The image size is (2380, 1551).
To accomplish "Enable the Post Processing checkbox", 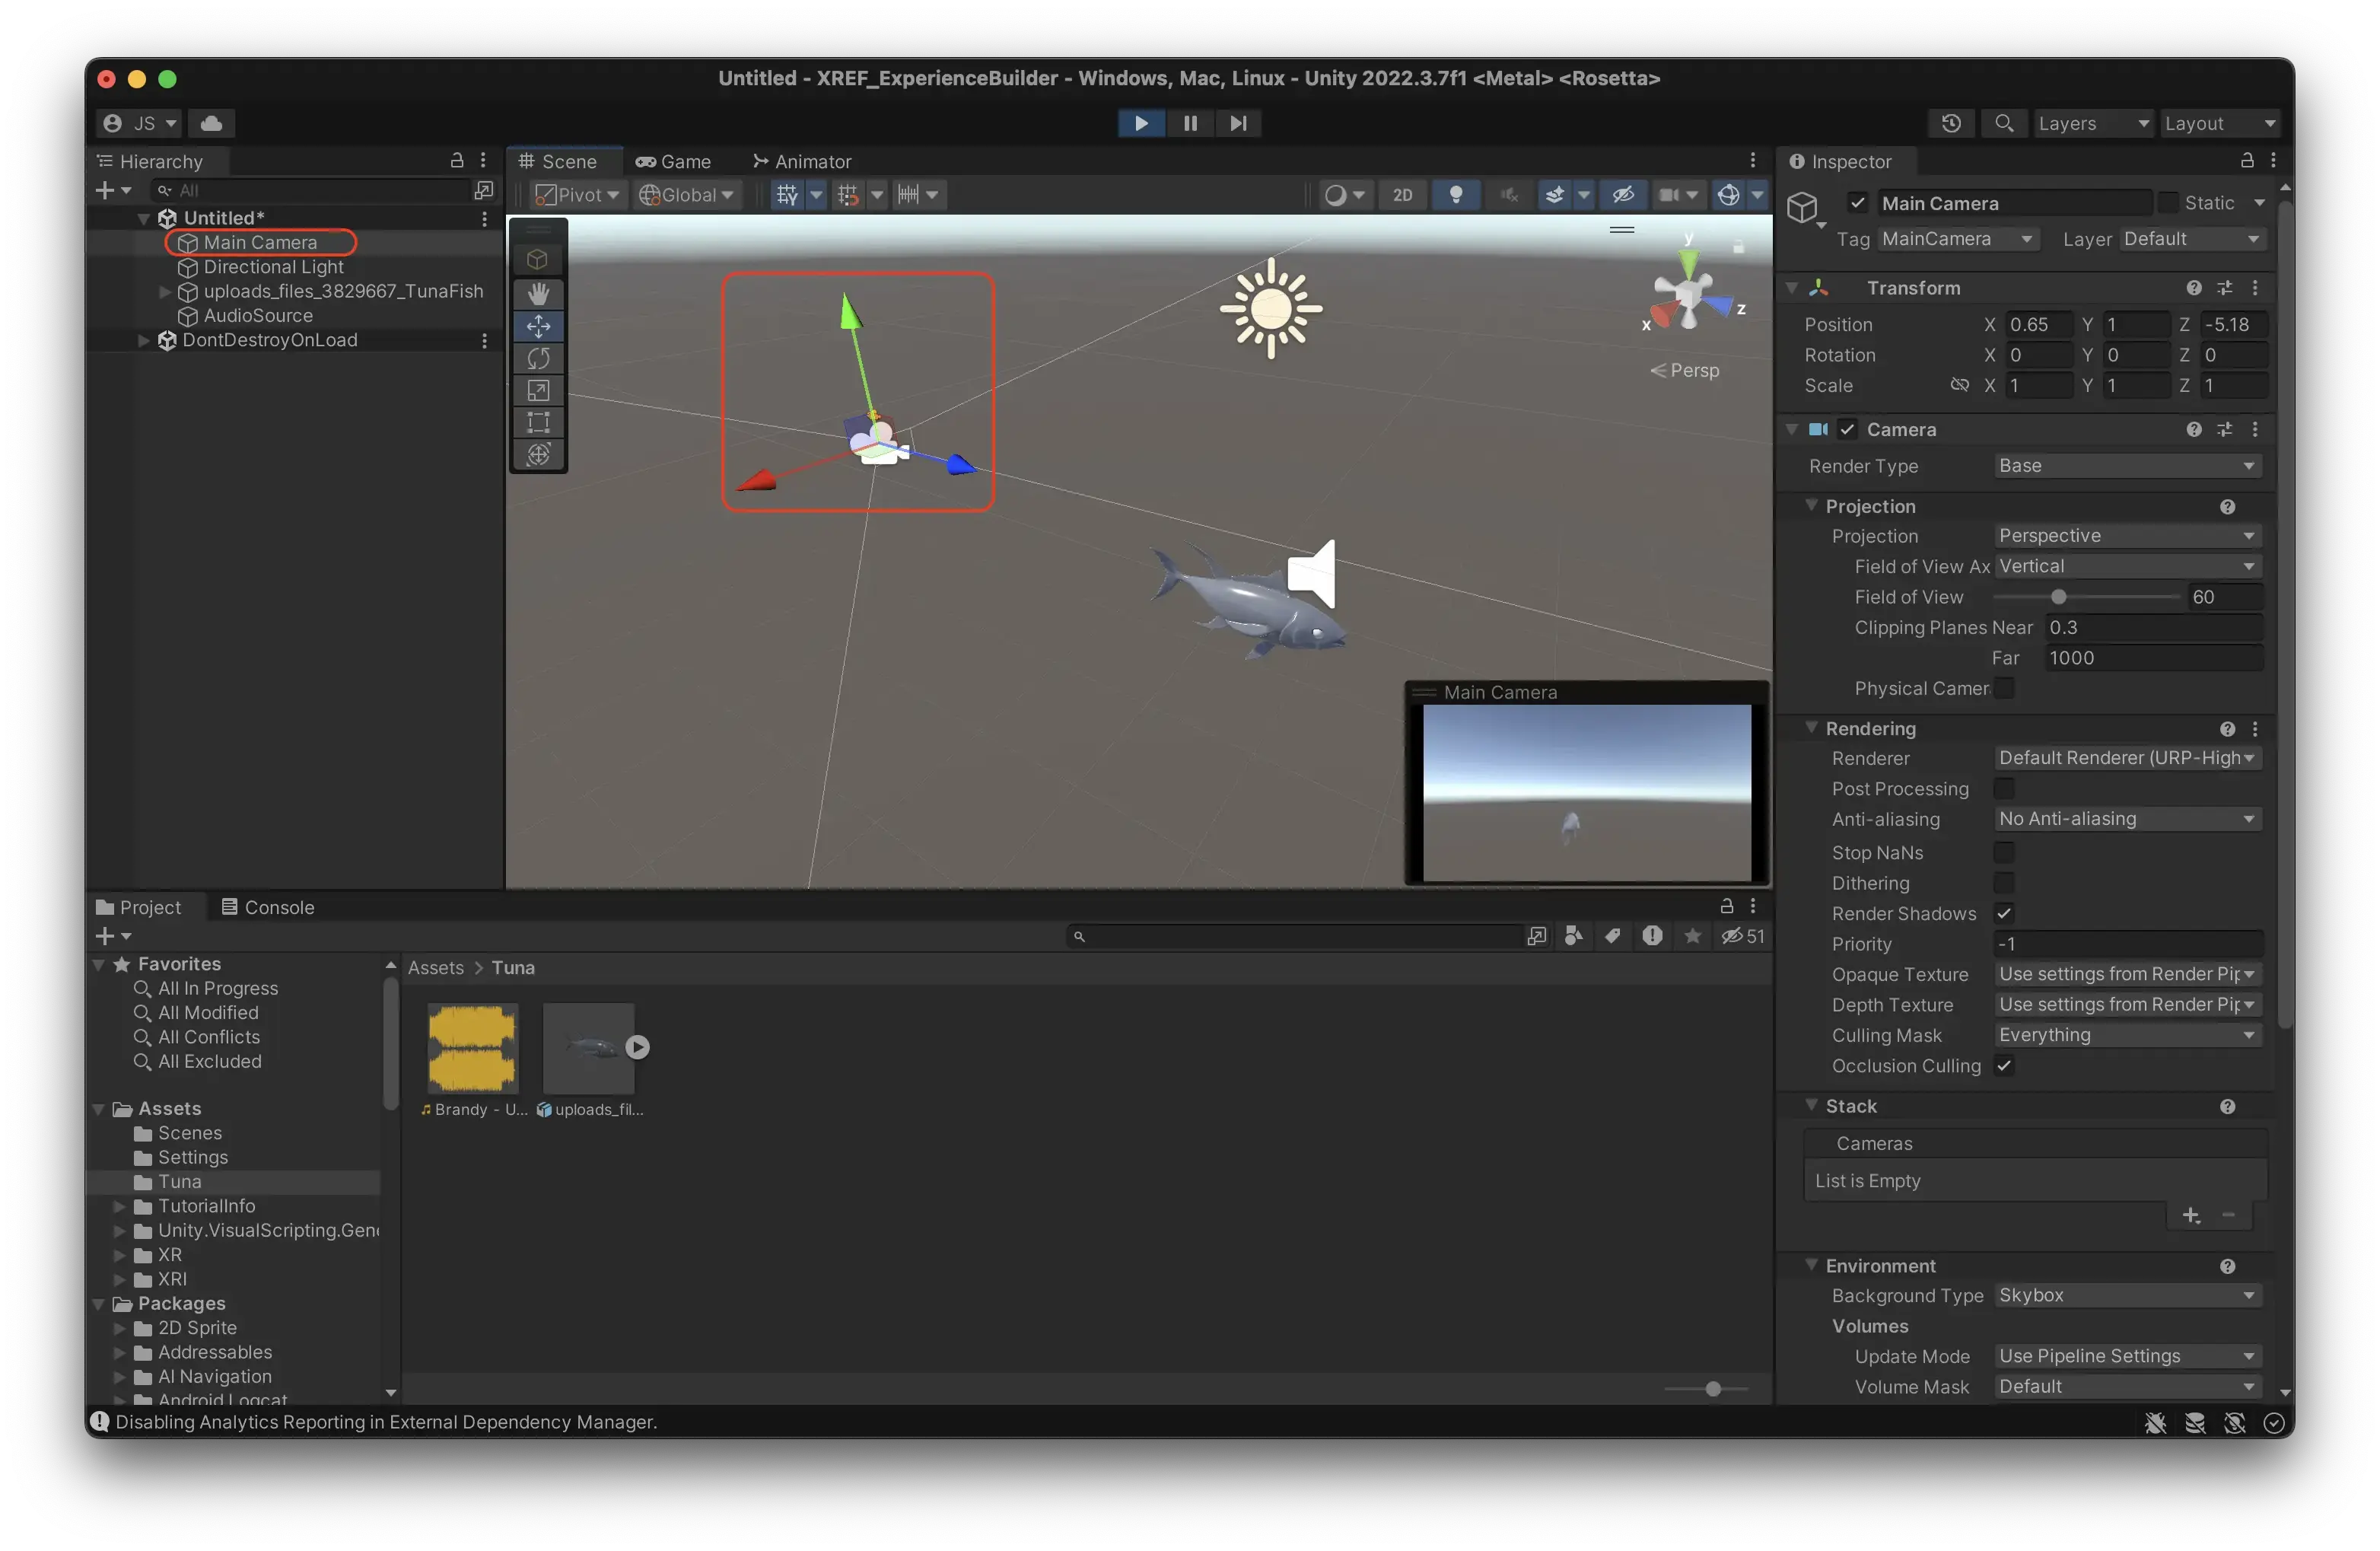I will pos(2004,789).
